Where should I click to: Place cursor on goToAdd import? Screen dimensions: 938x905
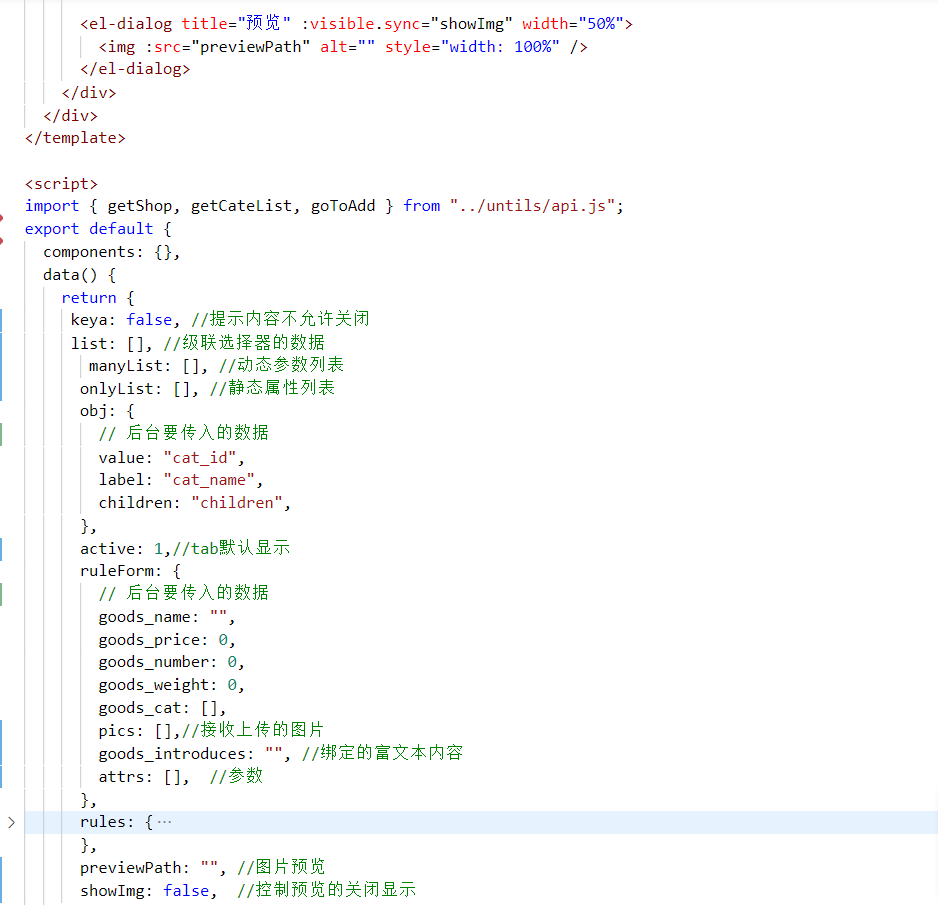pos(342,206)
